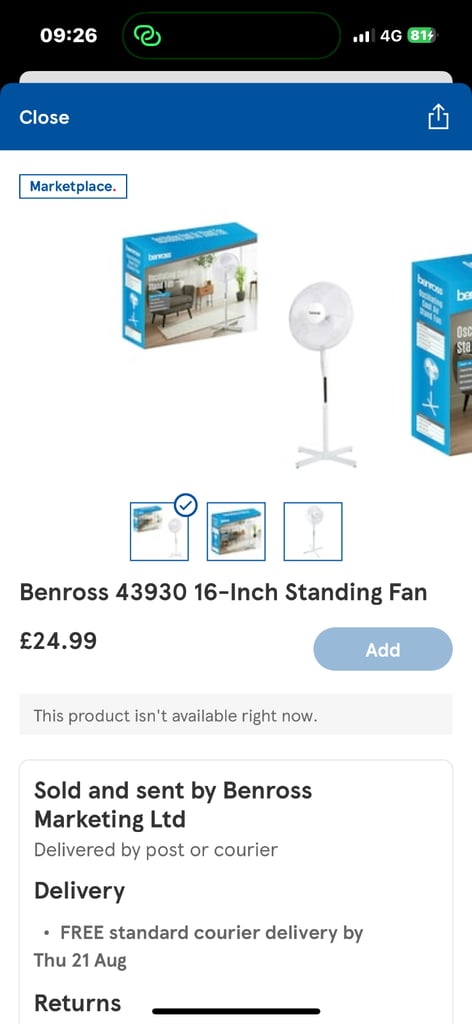Tap the share icon in the blue header

[x=438, y=117]
